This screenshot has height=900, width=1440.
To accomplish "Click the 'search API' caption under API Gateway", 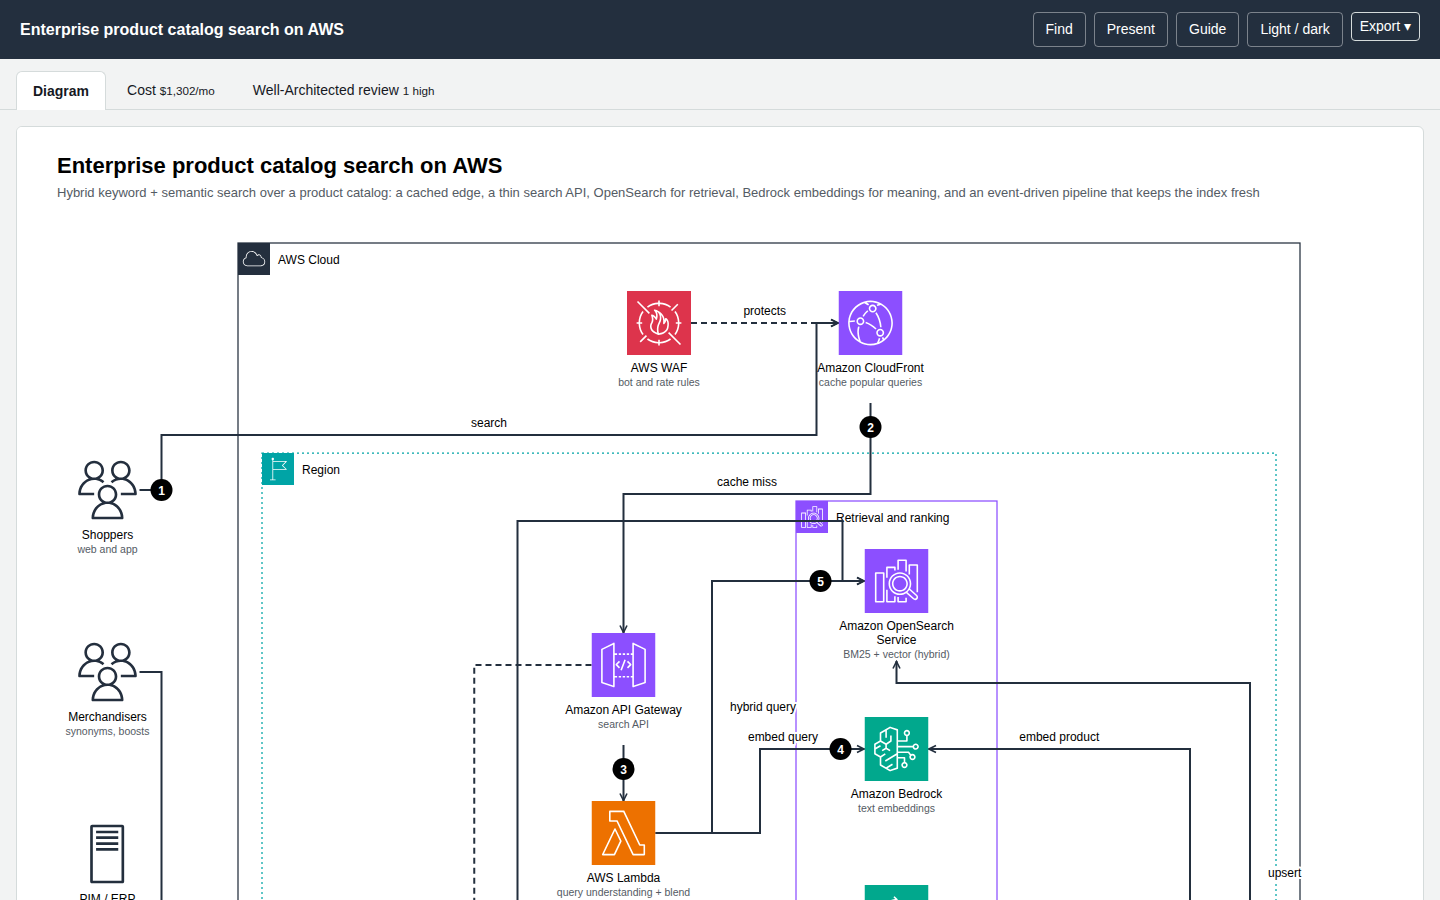I will [x=623, y=724].
